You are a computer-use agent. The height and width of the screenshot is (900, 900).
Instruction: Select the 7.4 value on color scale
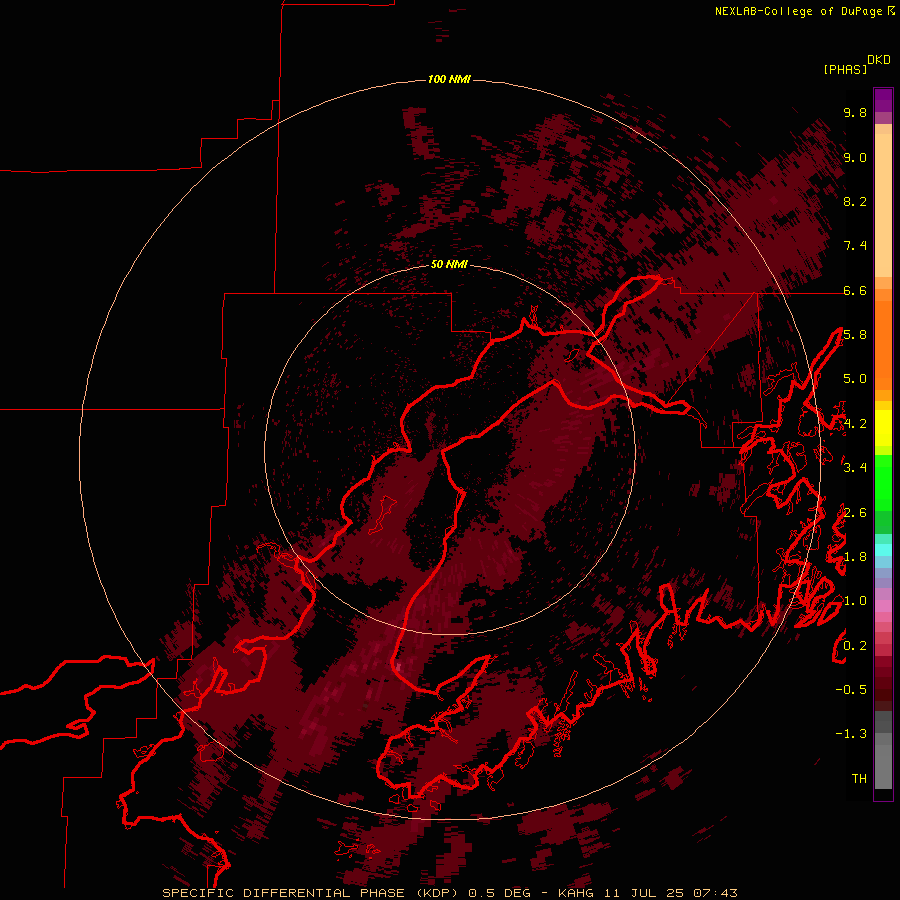click(x=855, y=246)
